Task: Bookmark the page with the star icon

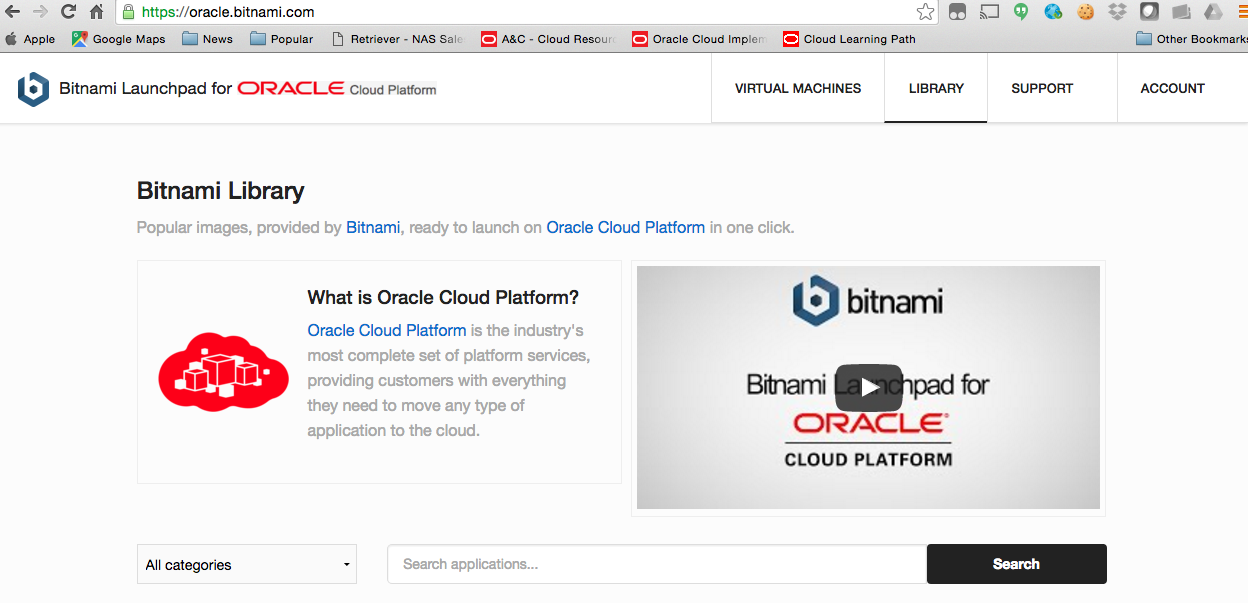Action: pyautogui.click(x=925, y=13)
